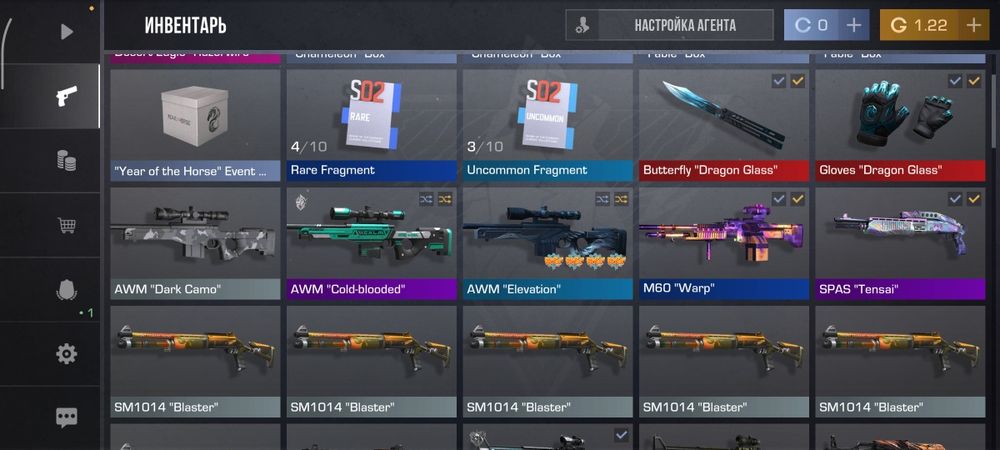Image resolution: width=1000 pixels, height=450 pixels.
Task: Toggle gold checkmark on M60 "Warp"
Action: 798,200
